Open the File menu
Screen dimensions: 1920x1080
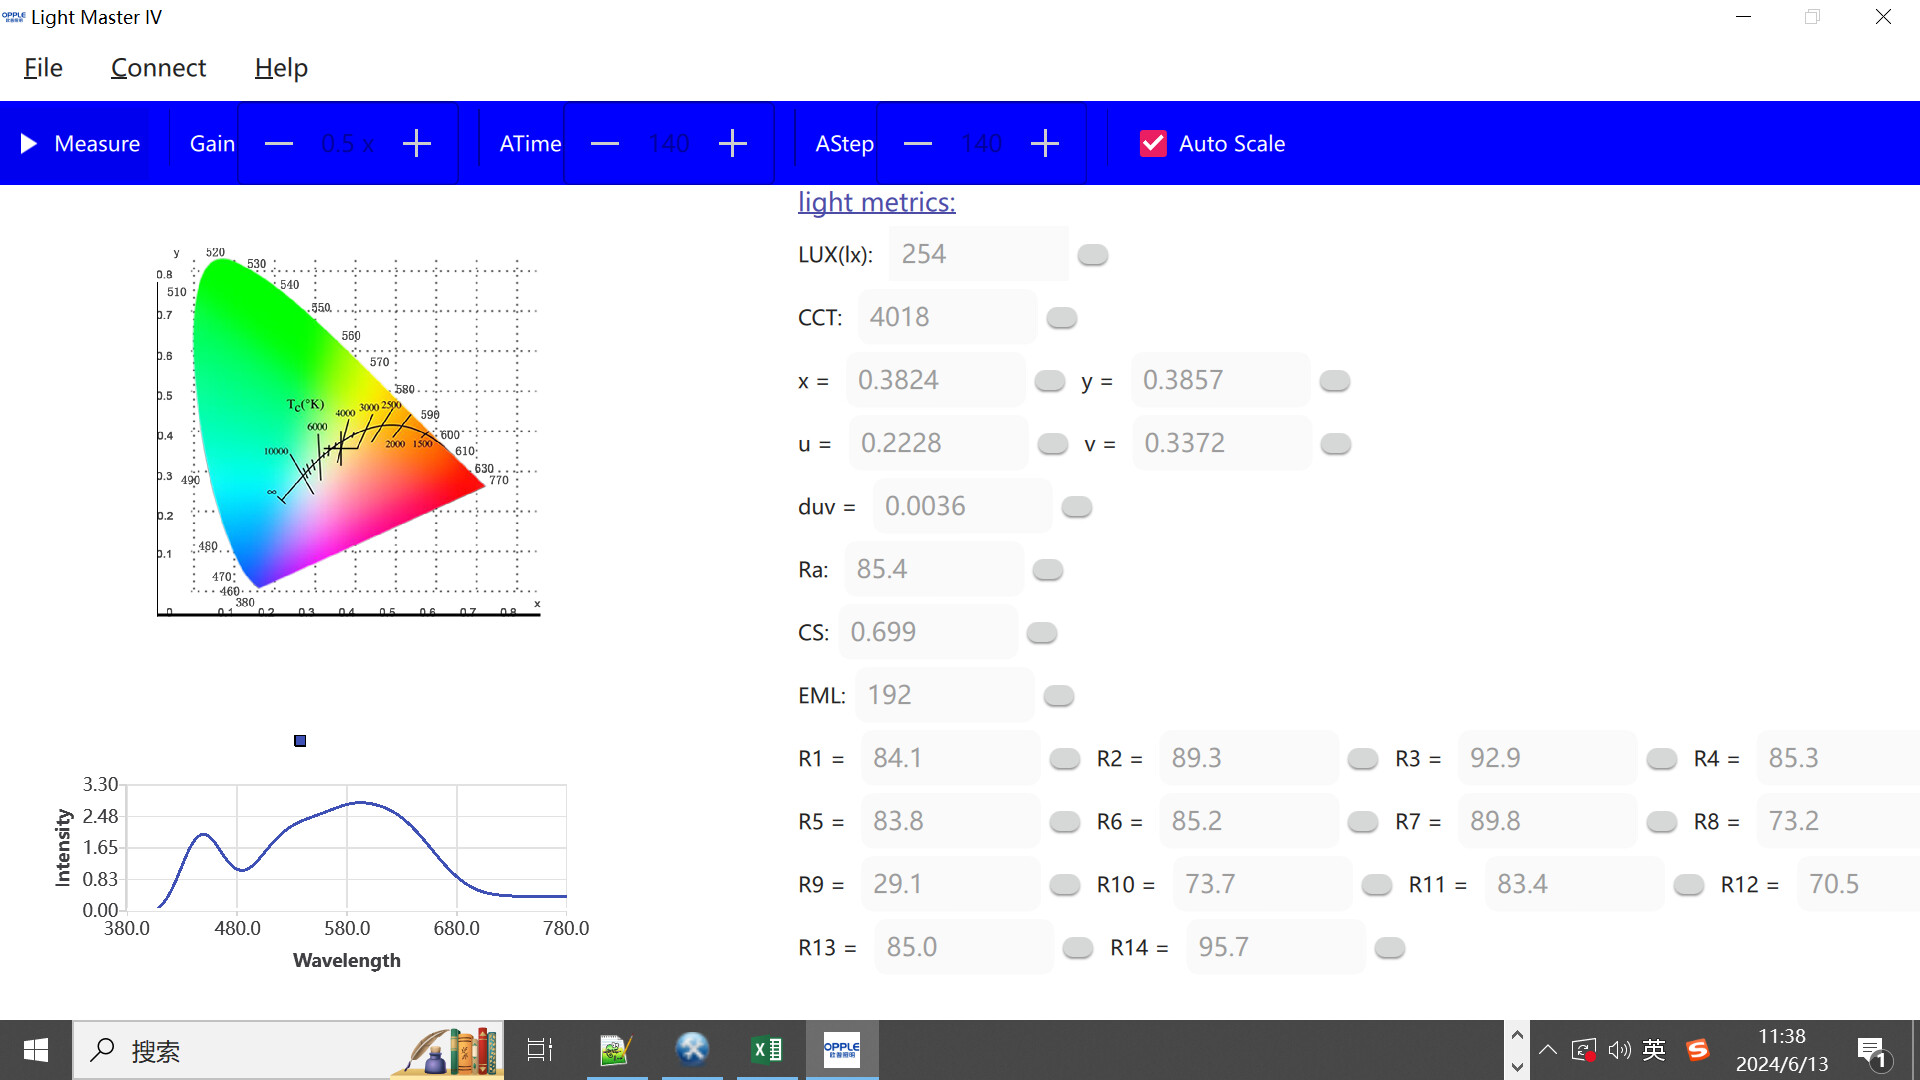43,68
